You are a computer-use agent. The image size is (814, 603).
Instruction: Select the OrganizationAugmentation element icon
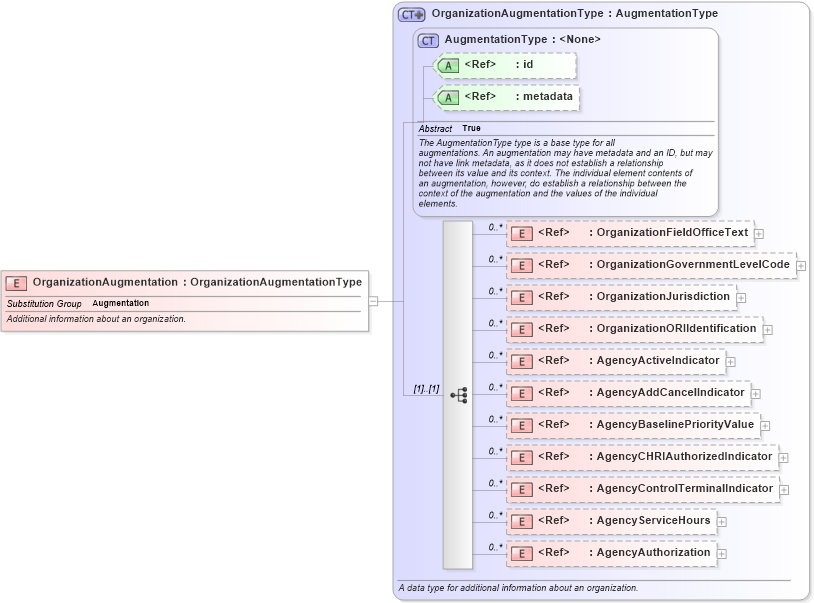pos(16,282)
